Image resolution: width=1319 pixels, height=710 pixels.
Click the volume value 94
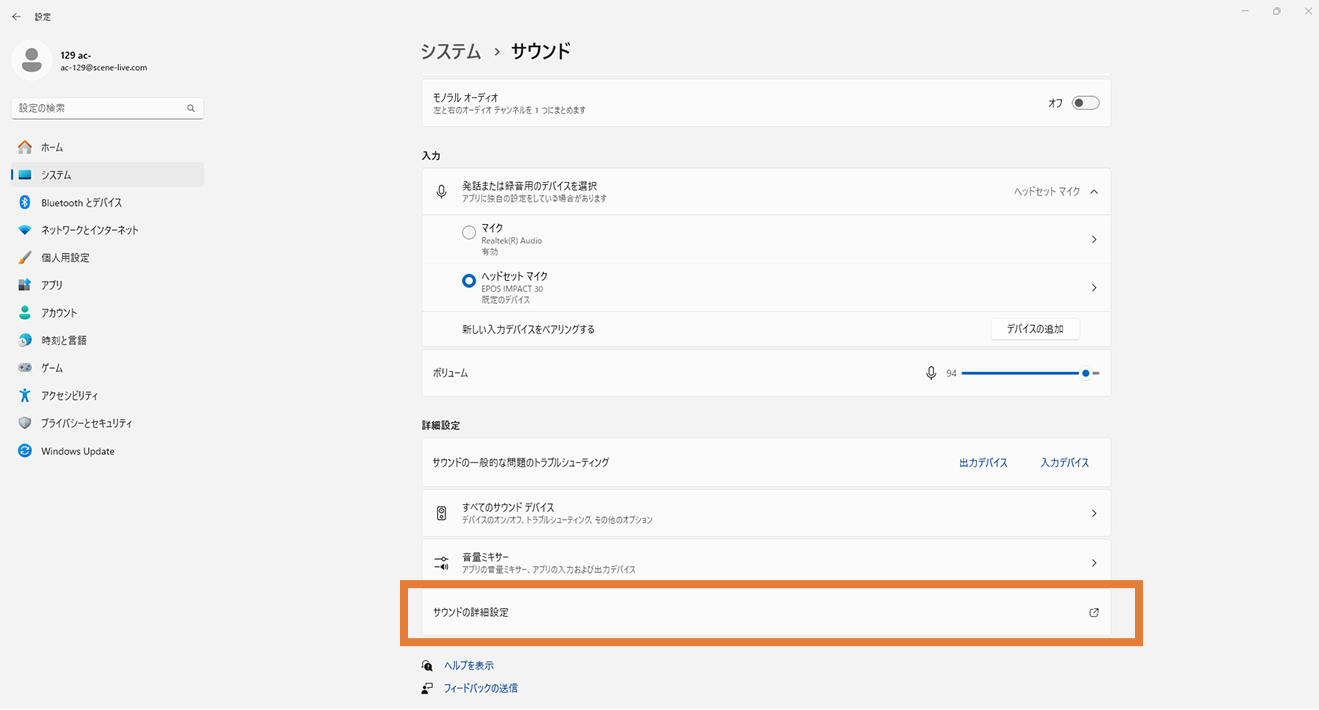click(951, 373)
